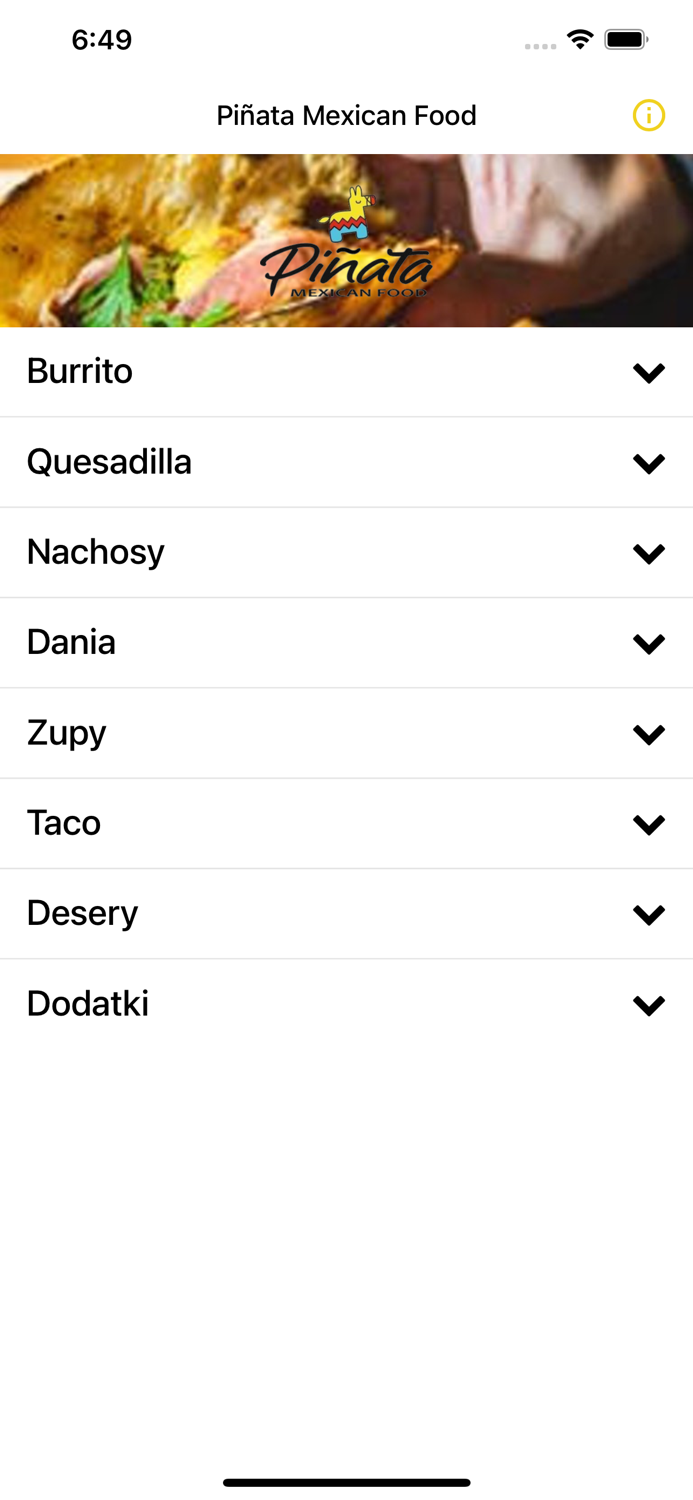Click the Wi-Fi status icon
The height and width of the screenshot is (1500, 693).
coord(580,41)
